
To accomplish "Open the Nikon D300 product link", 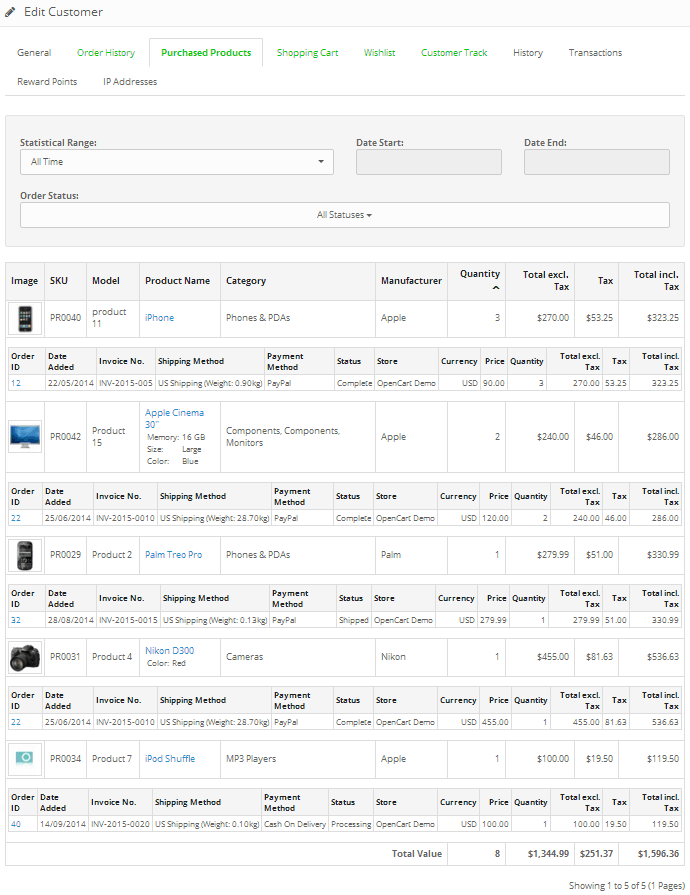I will (170, 651).
